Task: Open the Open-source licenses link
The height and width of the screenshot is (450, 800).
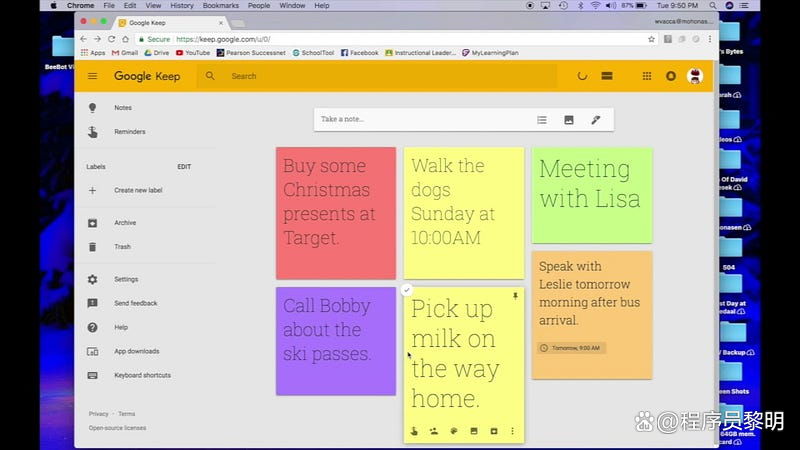Action: coord(117,428)
